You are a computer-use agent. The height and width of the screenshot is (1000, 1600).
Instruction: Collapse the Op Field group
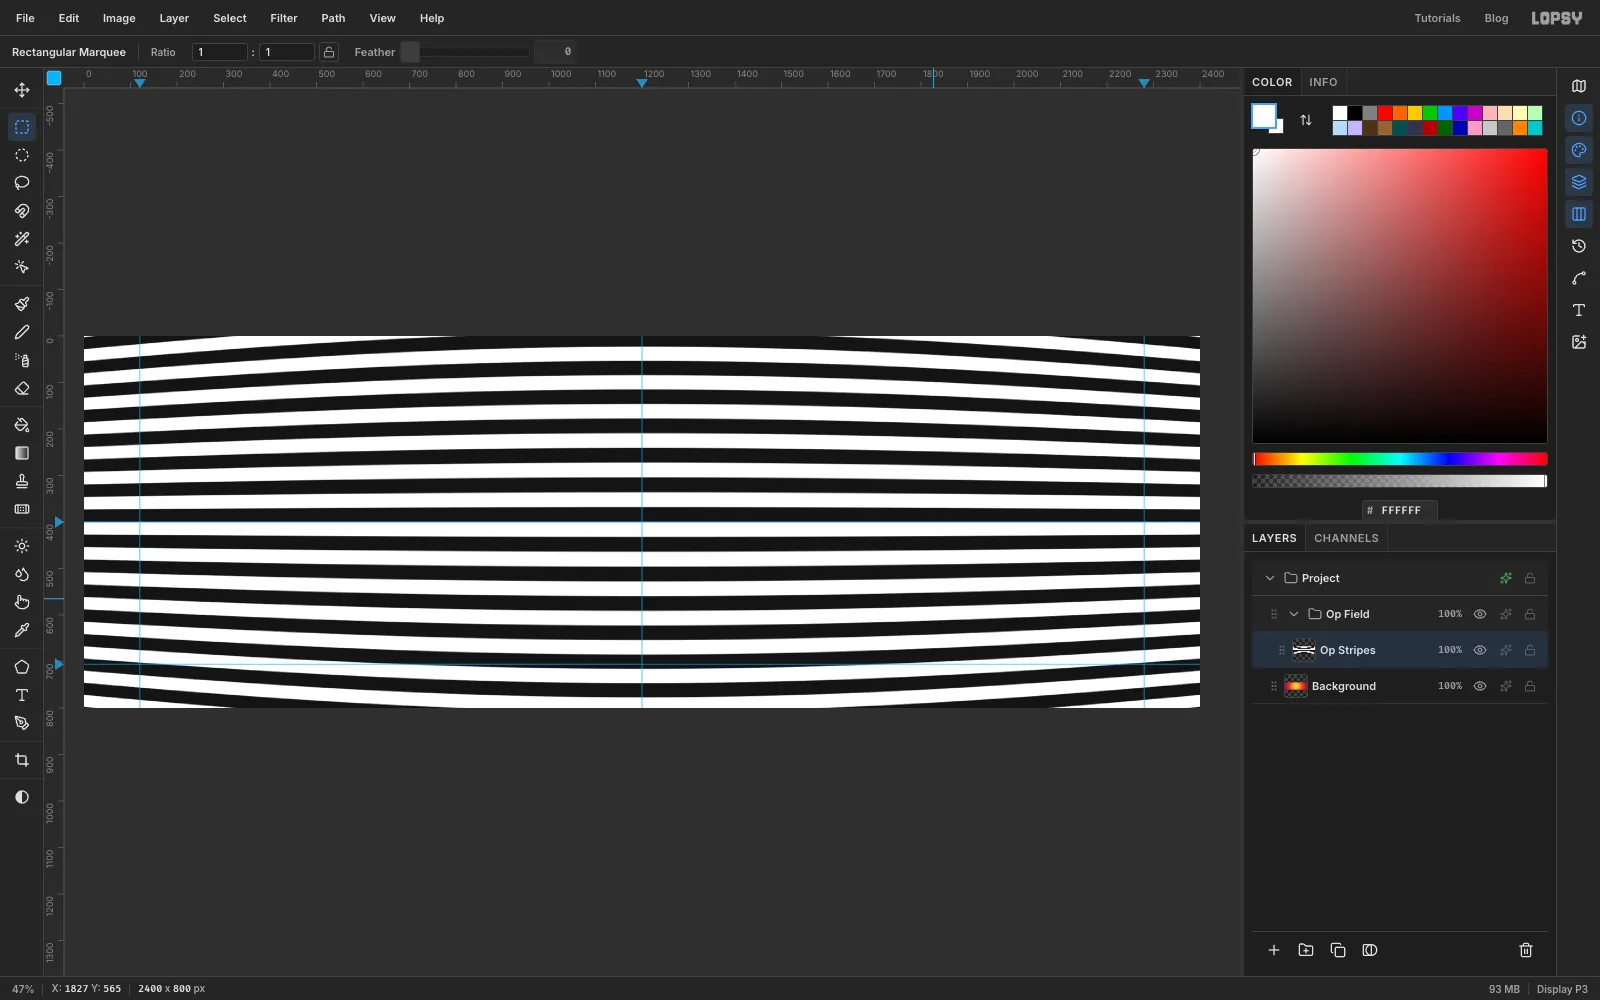(1294, 614)
